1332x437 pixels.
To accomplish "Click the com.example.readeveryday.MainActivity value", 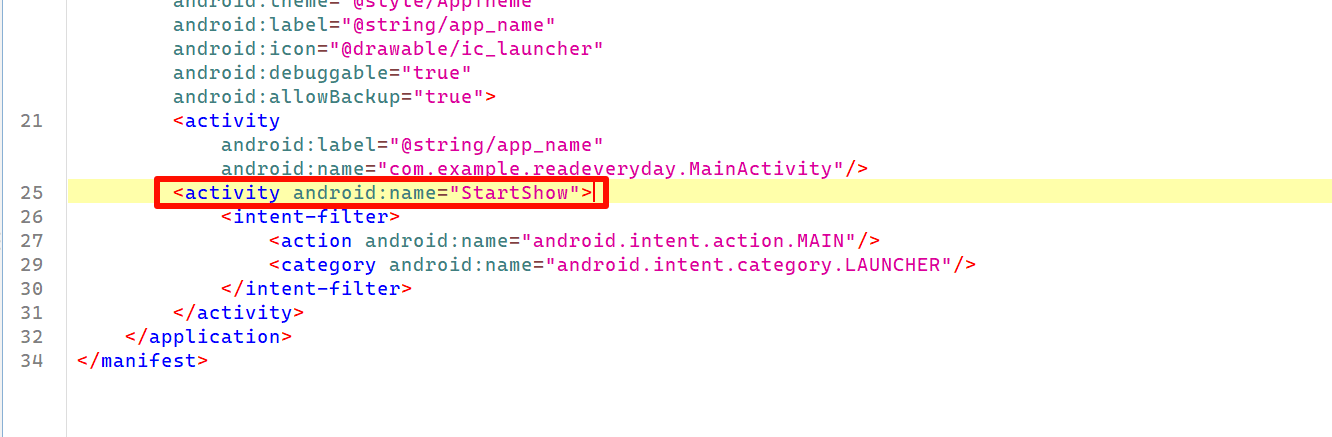I will (x=610, y=169).
